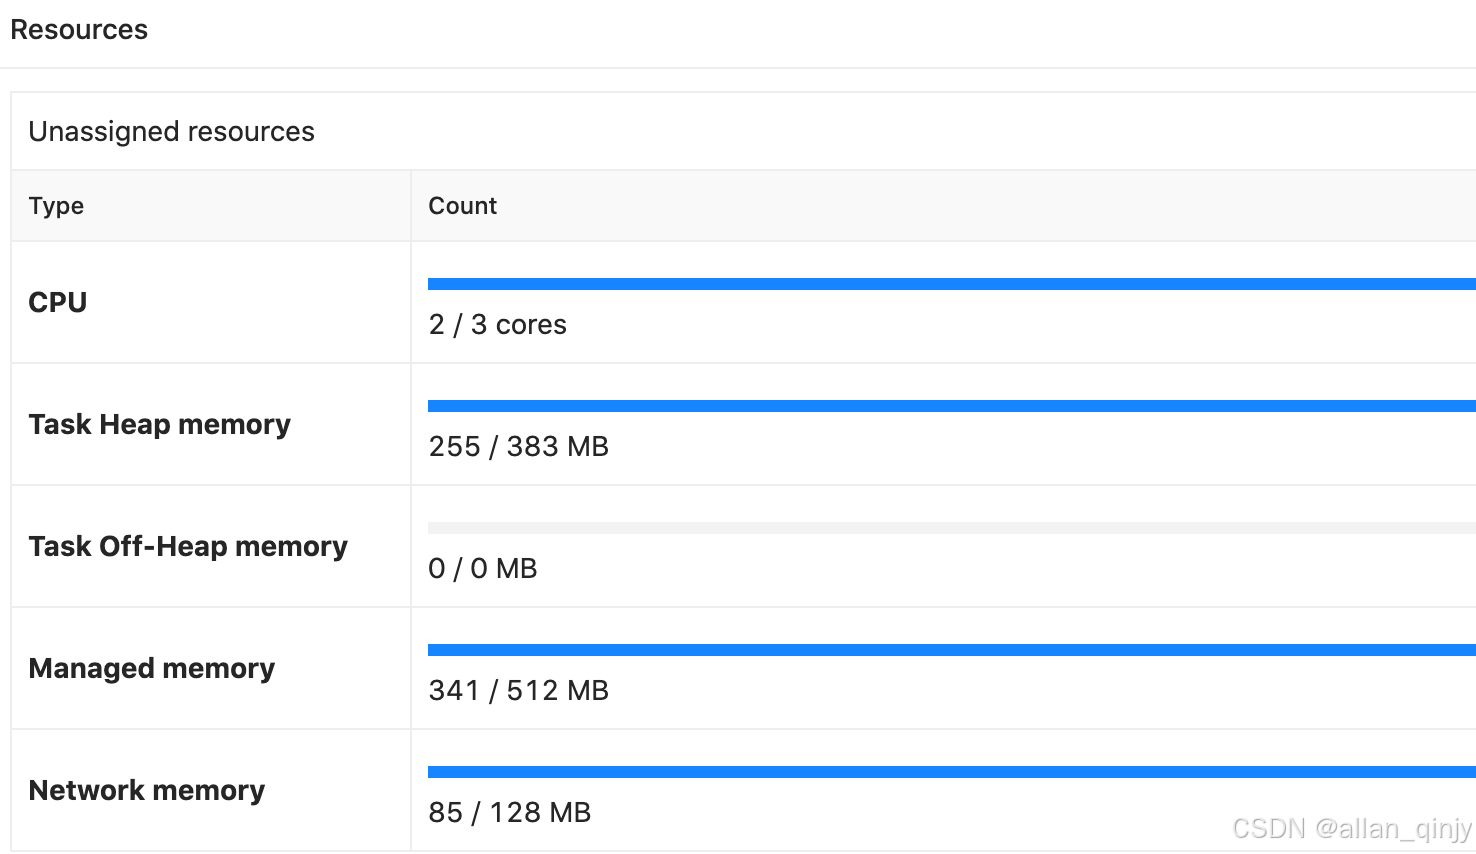Click the Network memory progress bar

click(900, 771)
